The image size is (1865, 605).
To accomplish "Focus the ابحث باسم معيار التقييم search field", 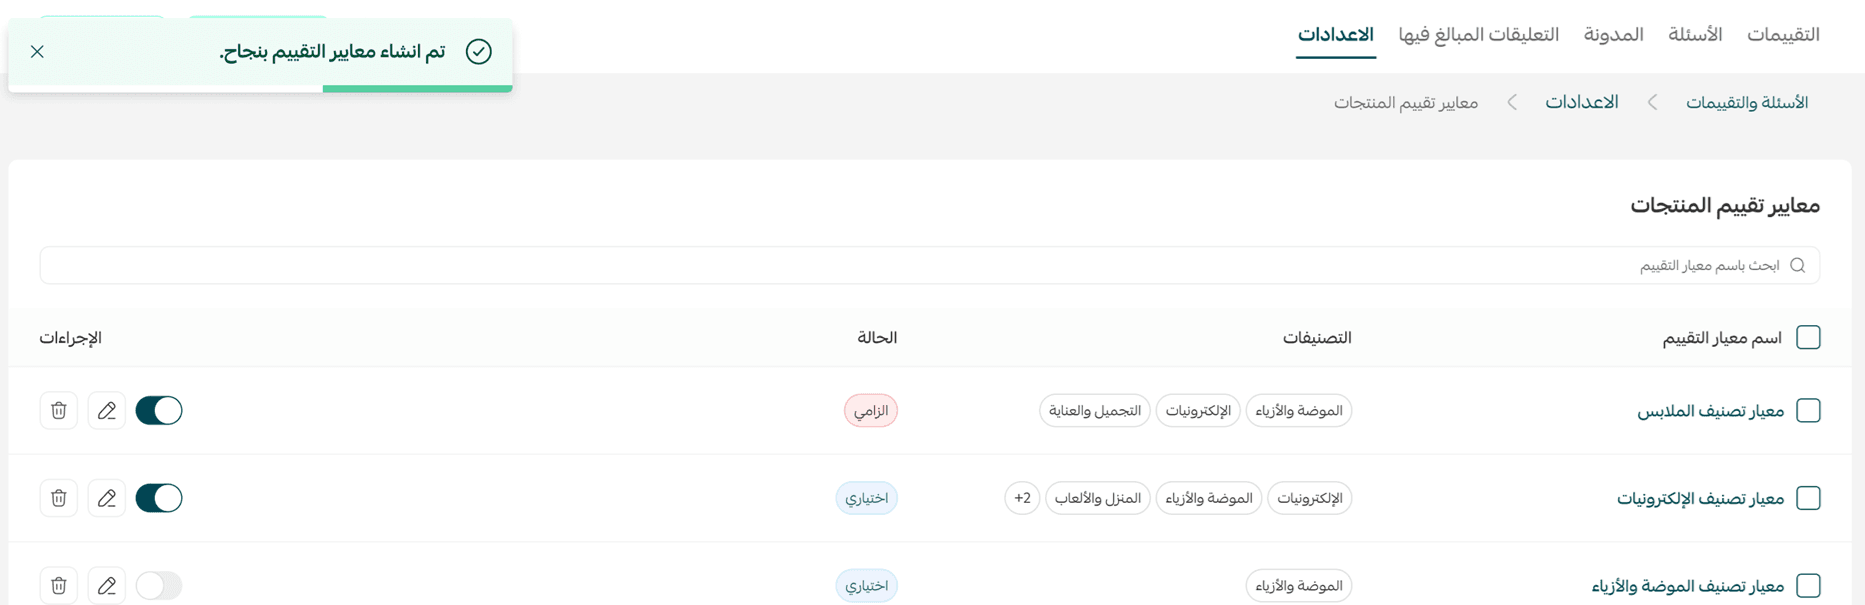I will [x=930, y=265].
